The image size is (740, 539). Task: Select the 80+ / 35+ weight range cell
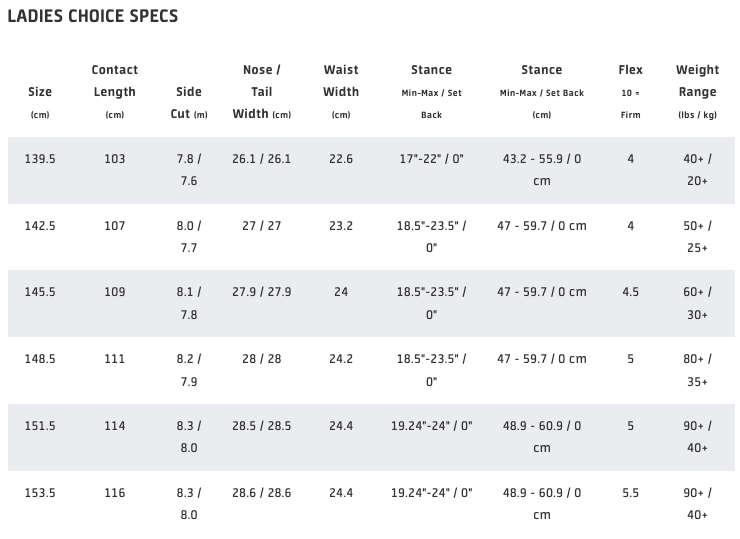pyautogui.click(x=698, y=370)
